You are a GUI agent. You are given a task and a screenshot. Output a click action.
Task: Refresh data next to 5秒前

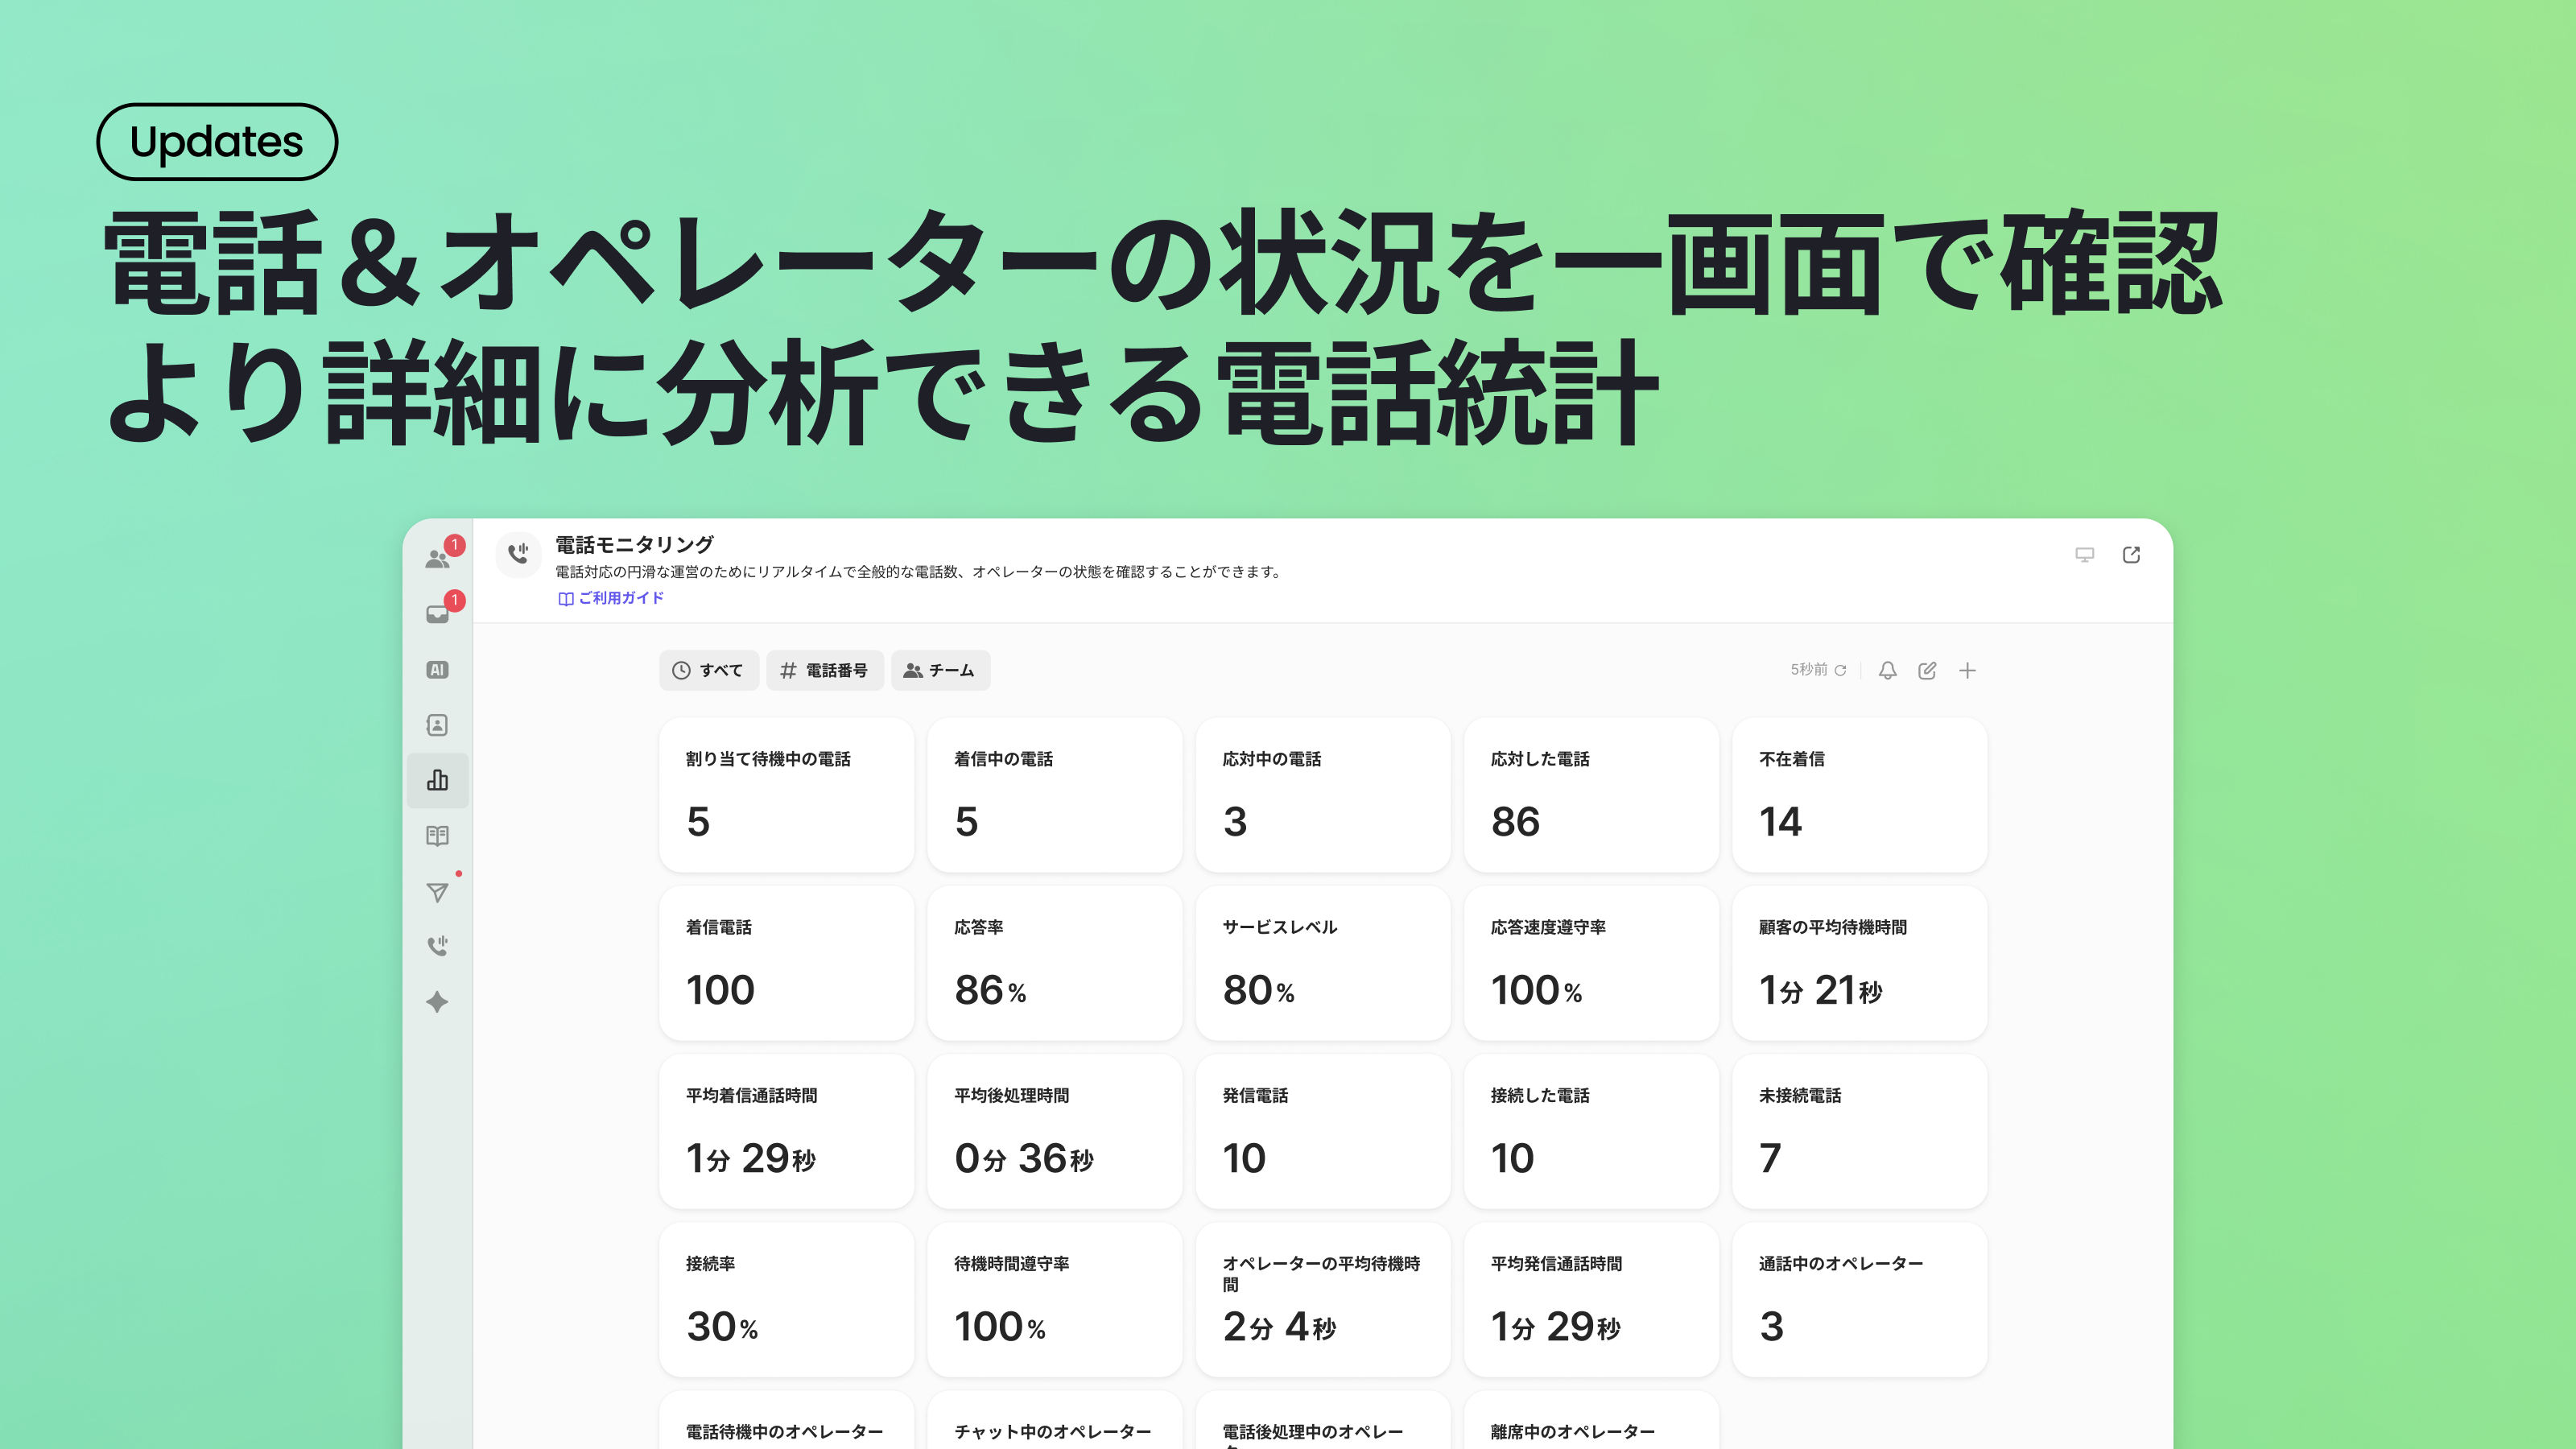(1840, 670)
